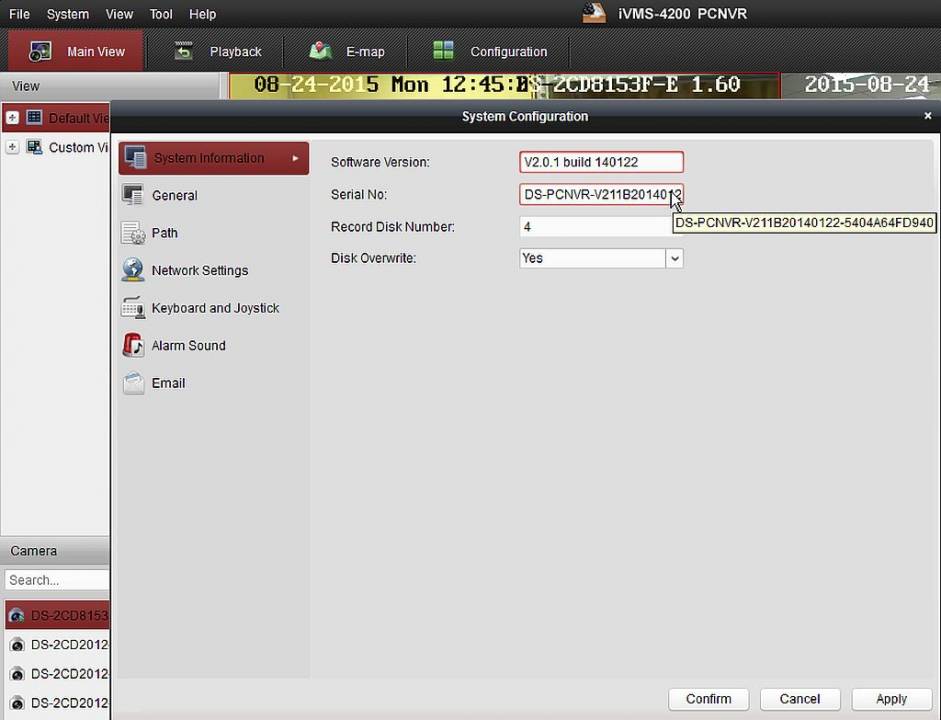Click the Disk Overwrite dropdown arrow
The height and width of the screenshot is (720, 941).
pos(675,259)
